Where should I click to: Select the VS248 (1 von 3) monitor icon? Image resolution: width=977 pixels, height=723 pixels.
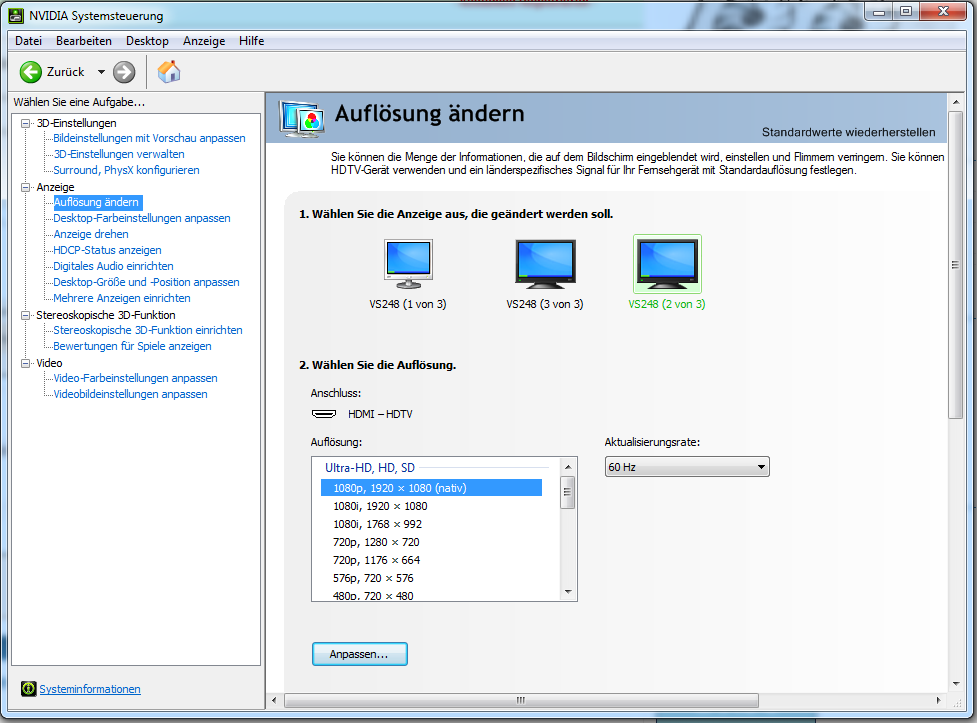pos(408,264)
